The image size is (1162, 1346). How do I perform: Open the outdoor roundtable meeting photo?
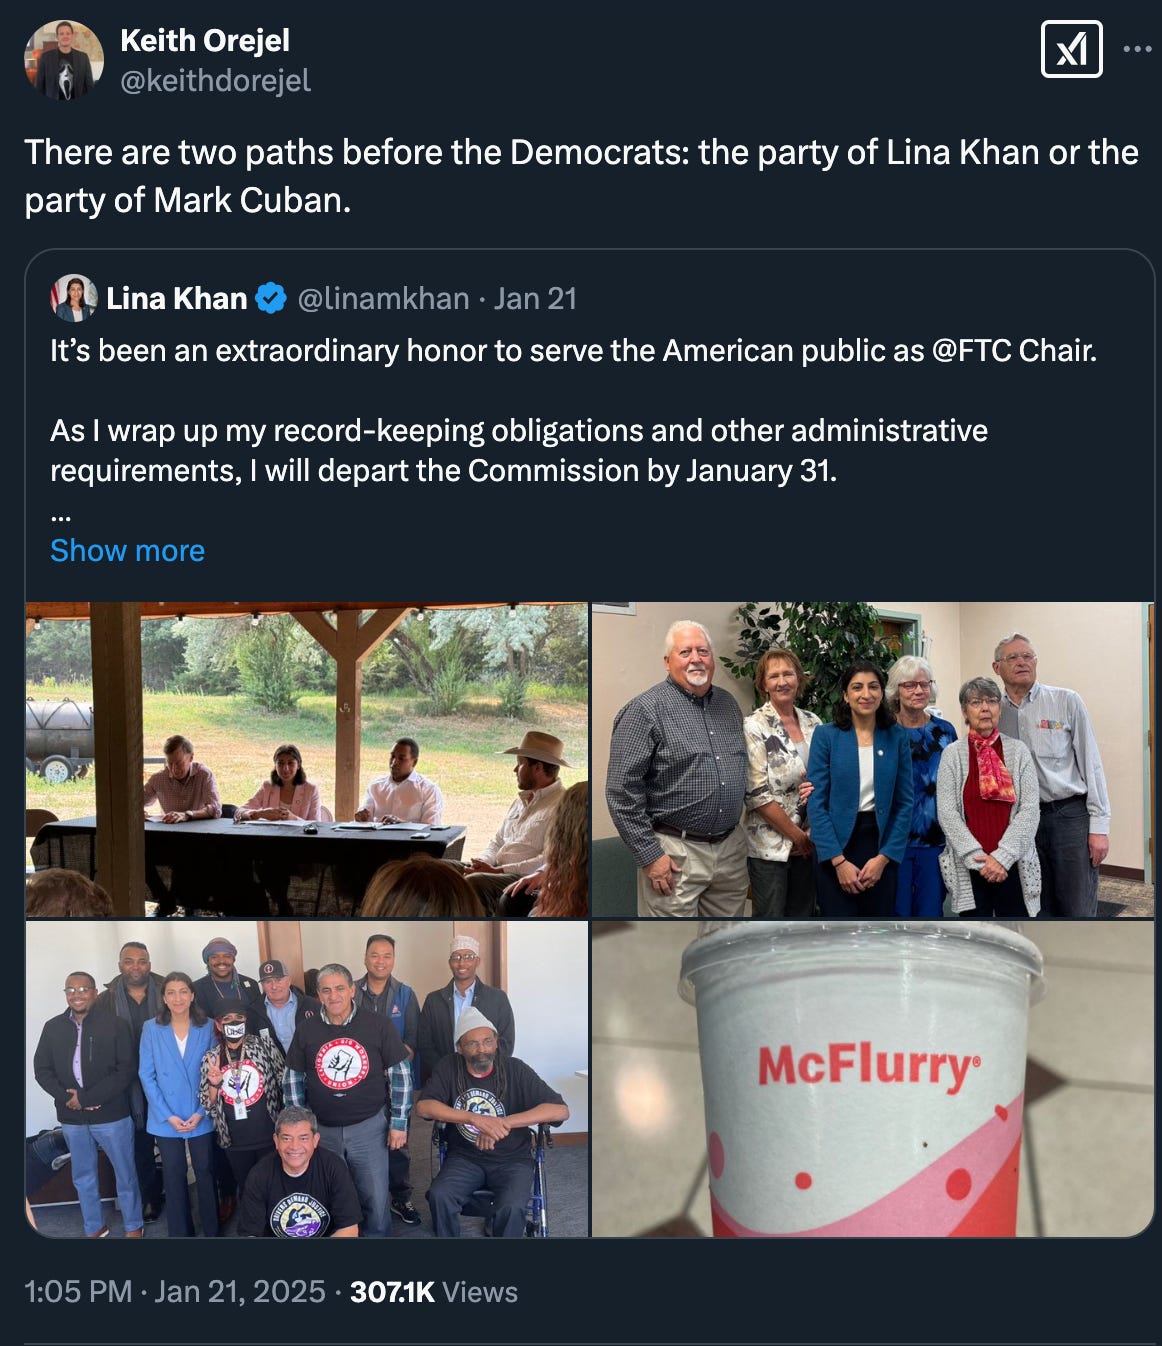click(x=307, y=760)
